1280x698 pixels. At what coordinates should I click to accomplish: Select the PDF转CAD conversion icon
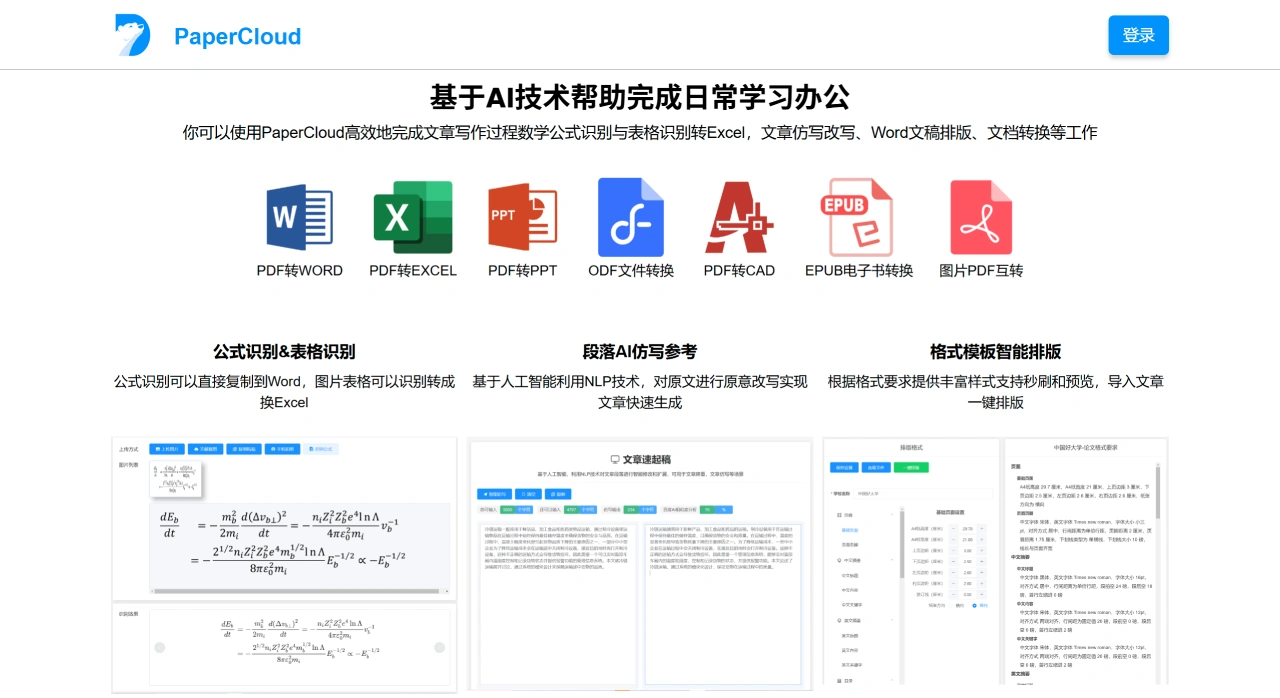tap(740, 216)
